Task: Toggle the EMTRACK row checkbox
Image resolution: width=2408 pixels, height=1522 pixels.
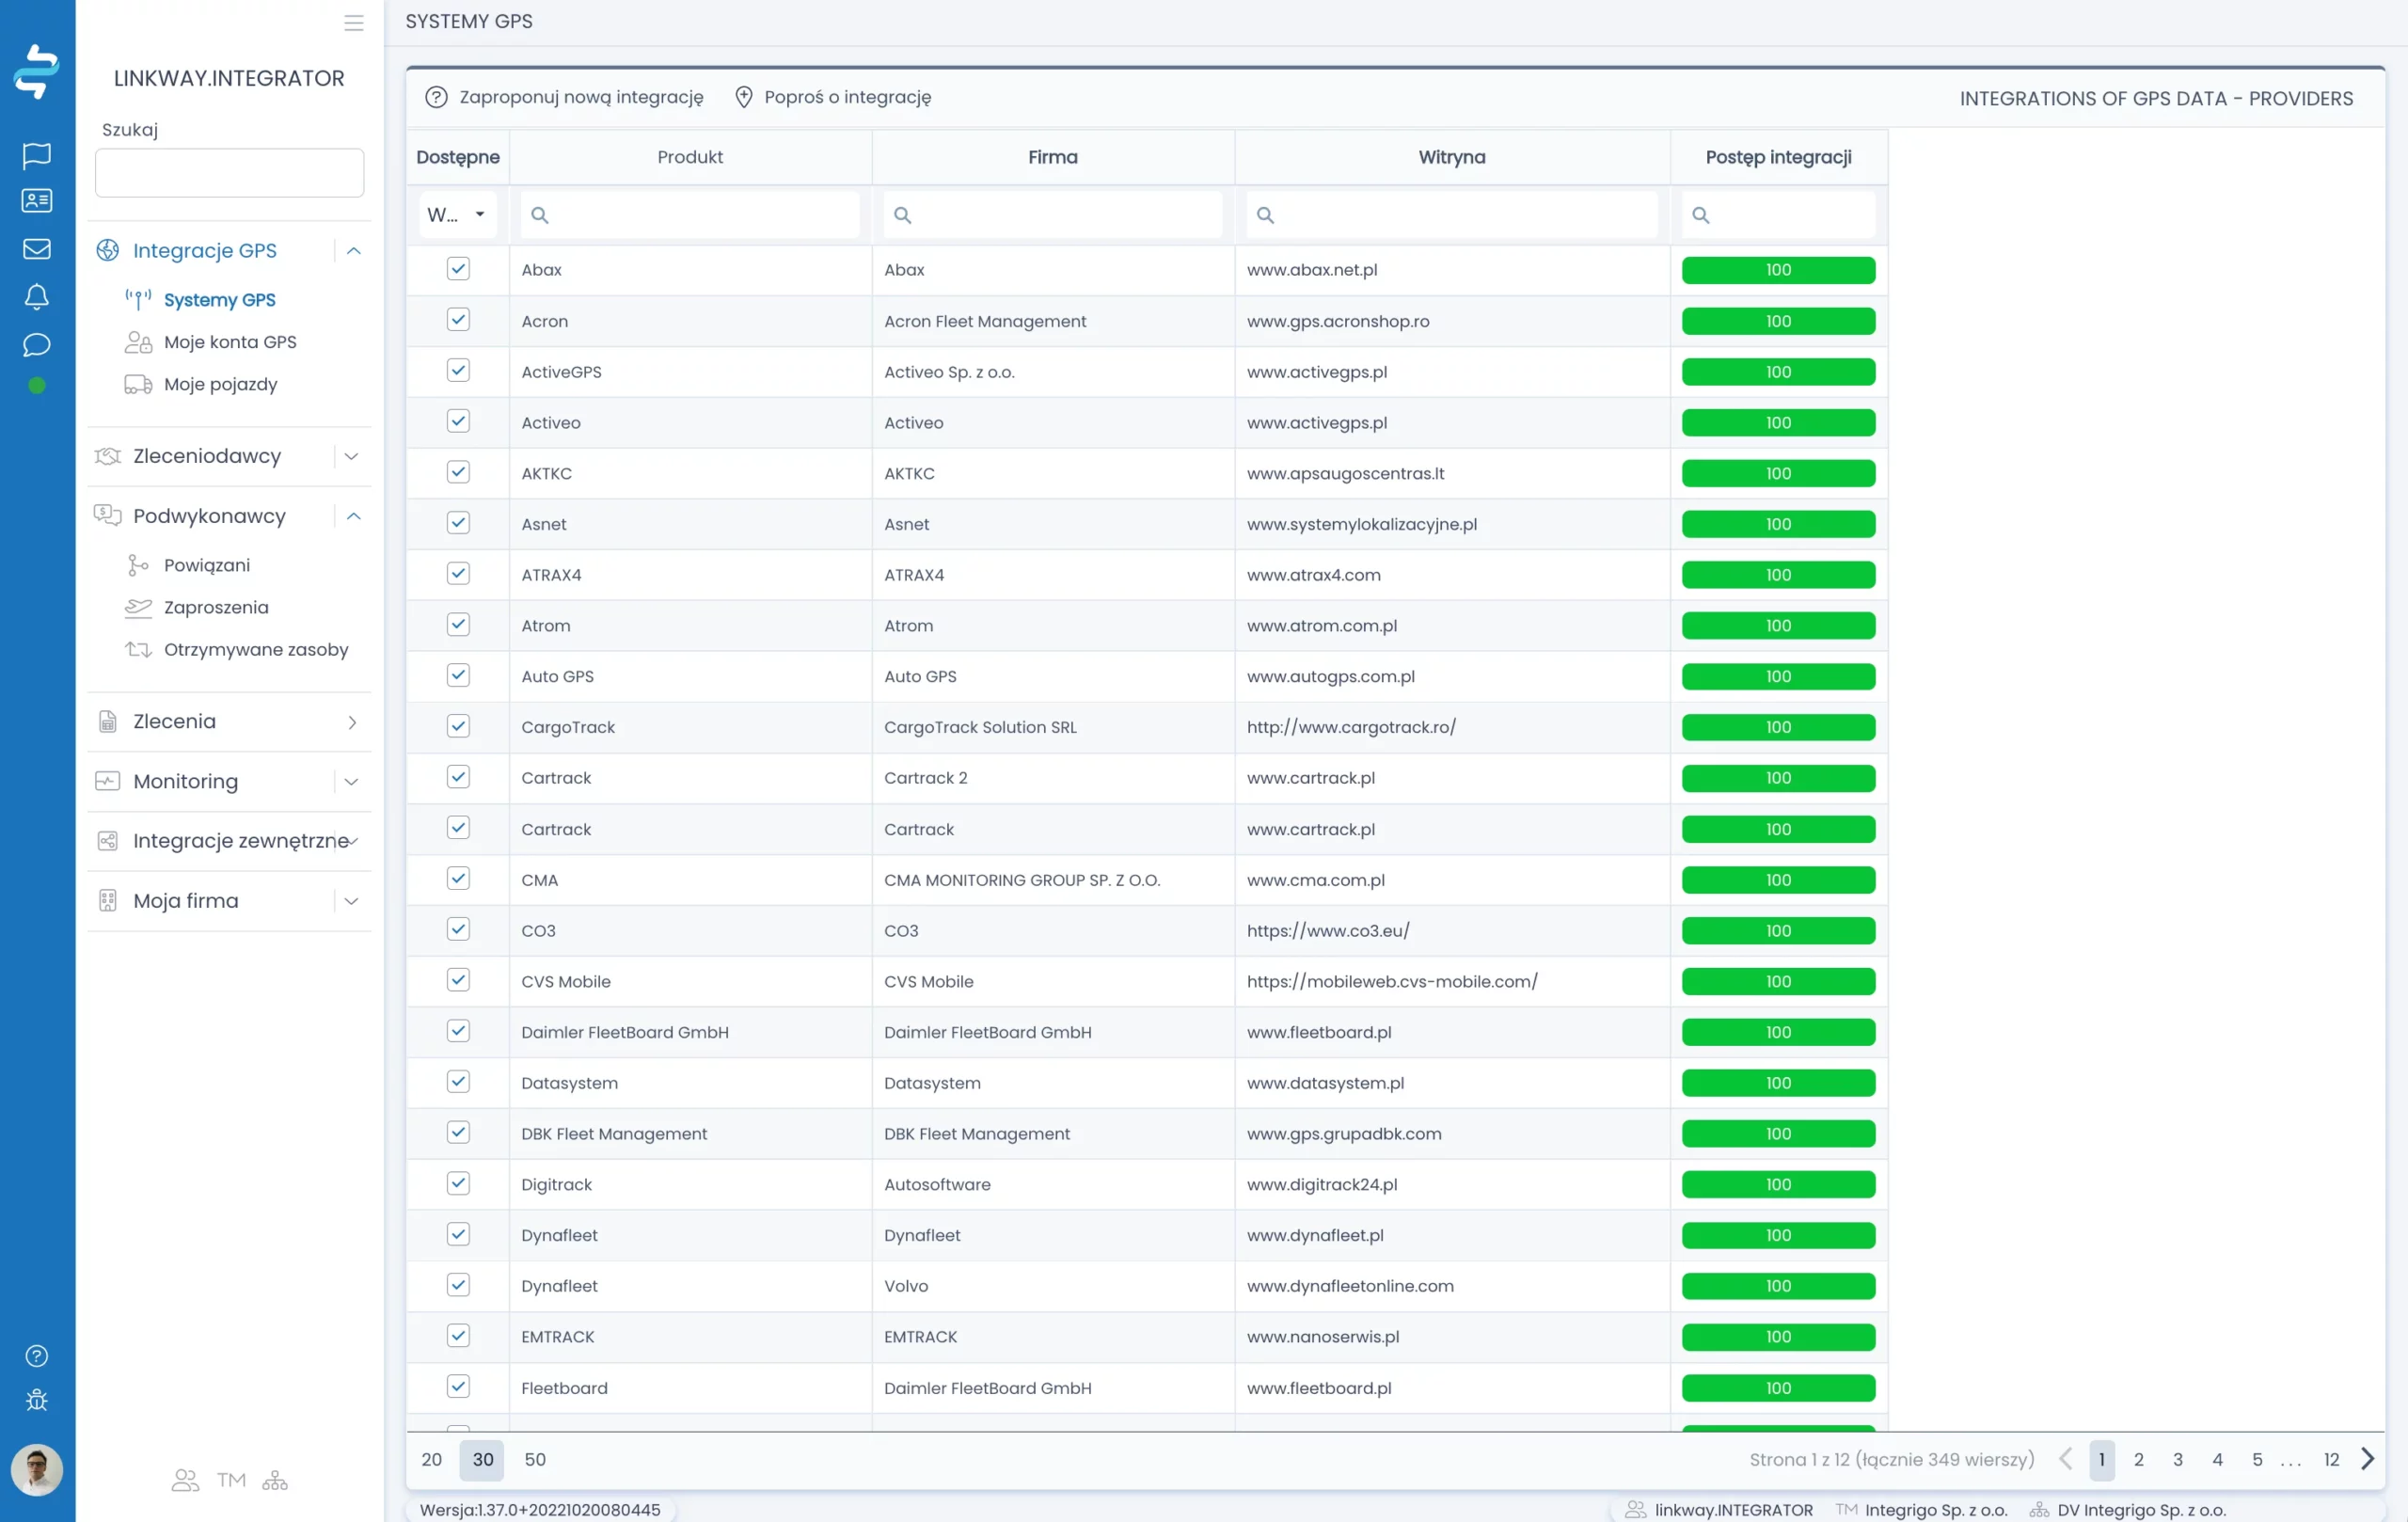Action: coord(458,1336)
